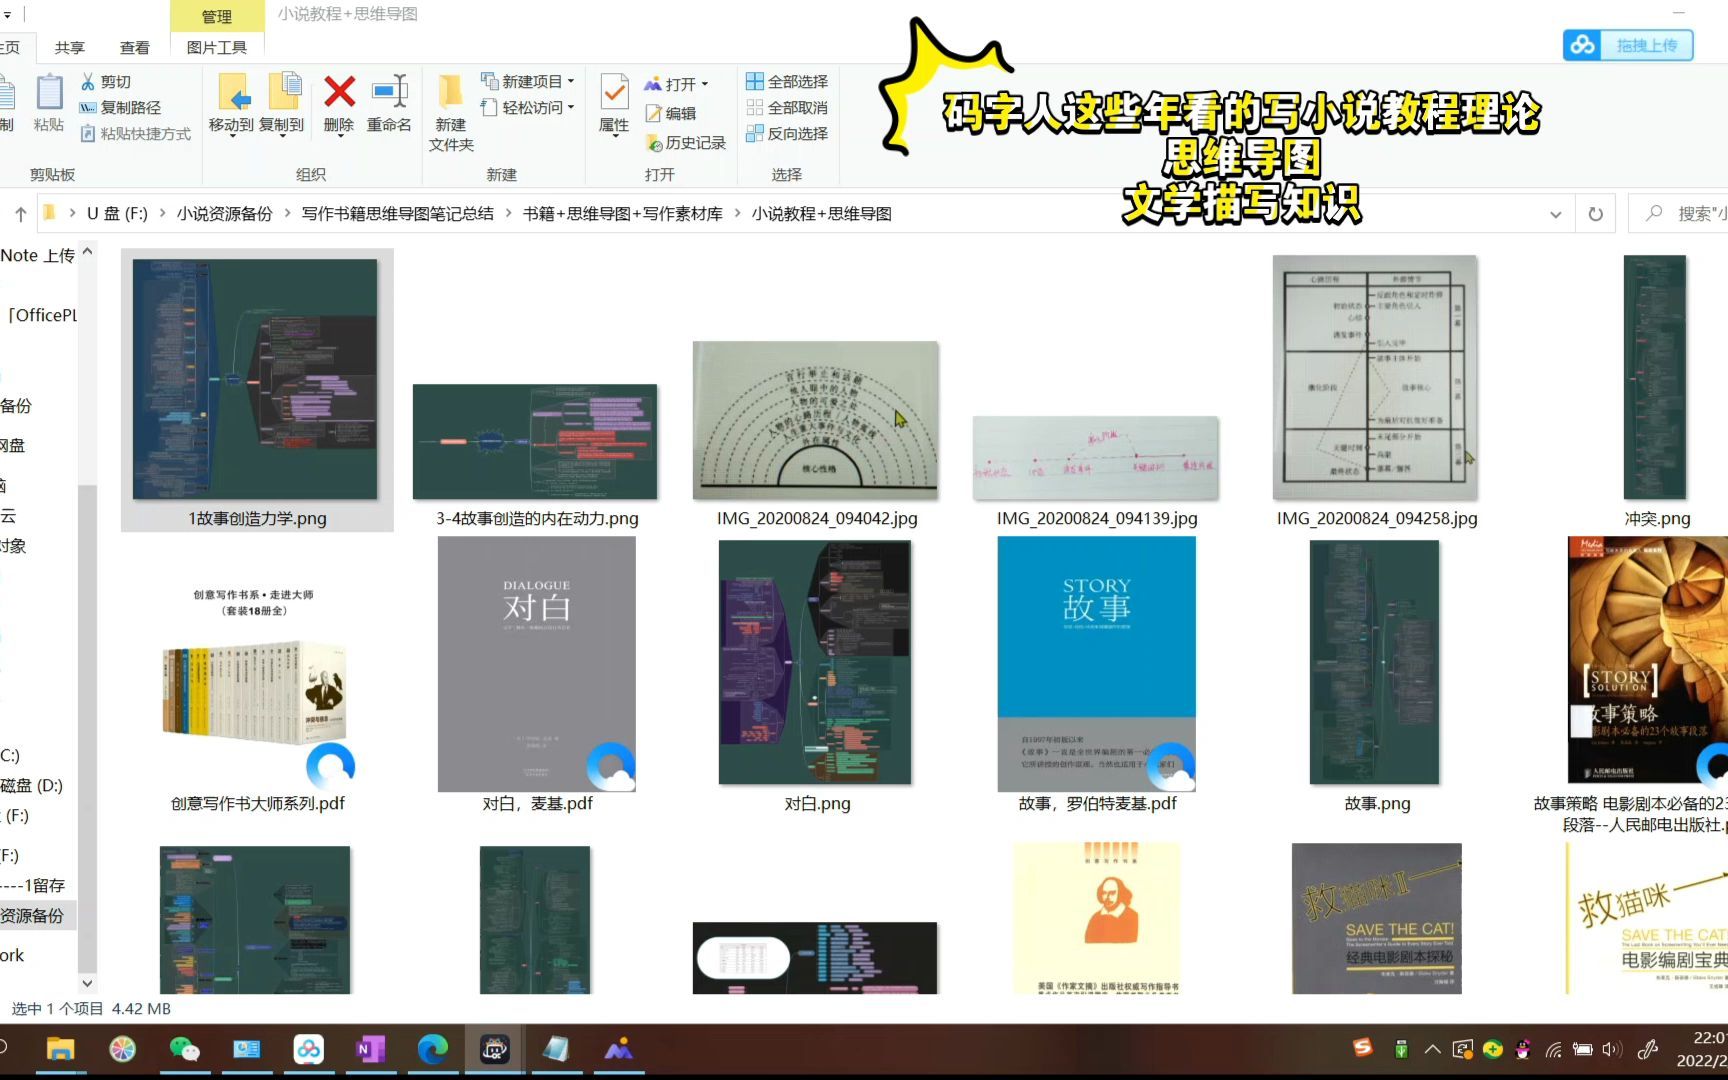Click Invert selection (反向选择)

787,133
